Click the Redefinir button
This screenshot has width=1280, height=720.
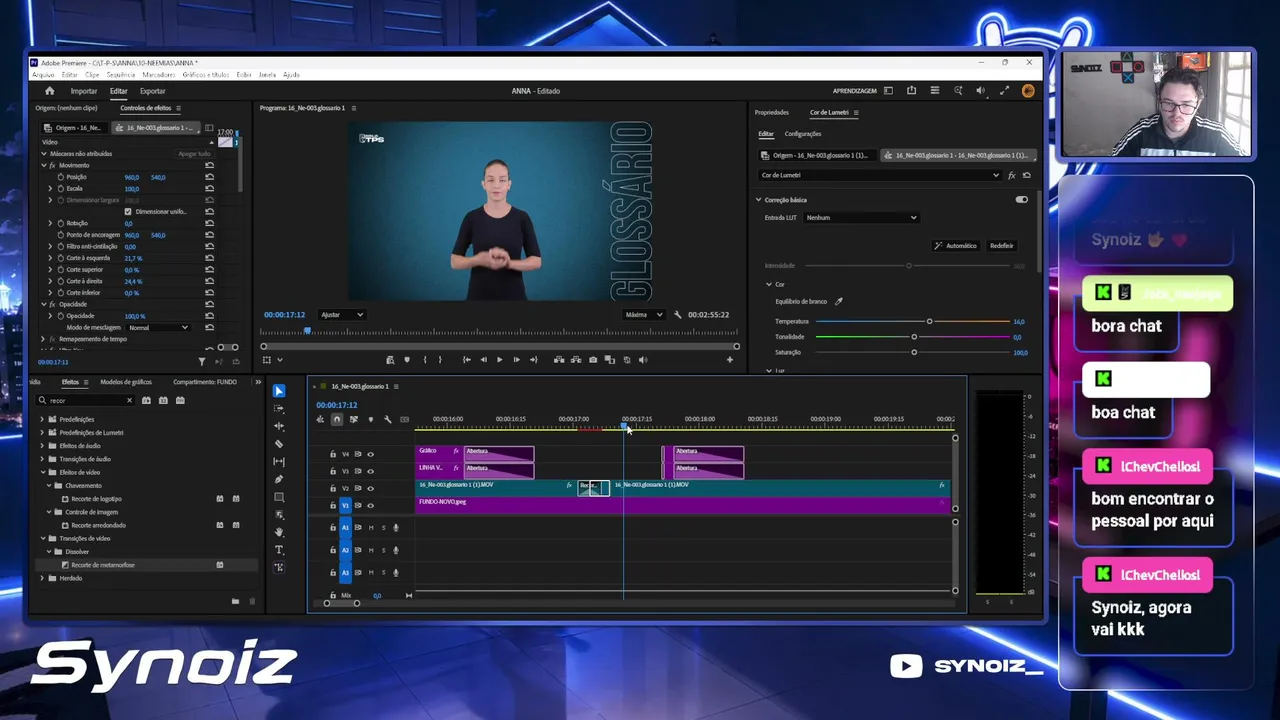click(x=1001, y=245)
